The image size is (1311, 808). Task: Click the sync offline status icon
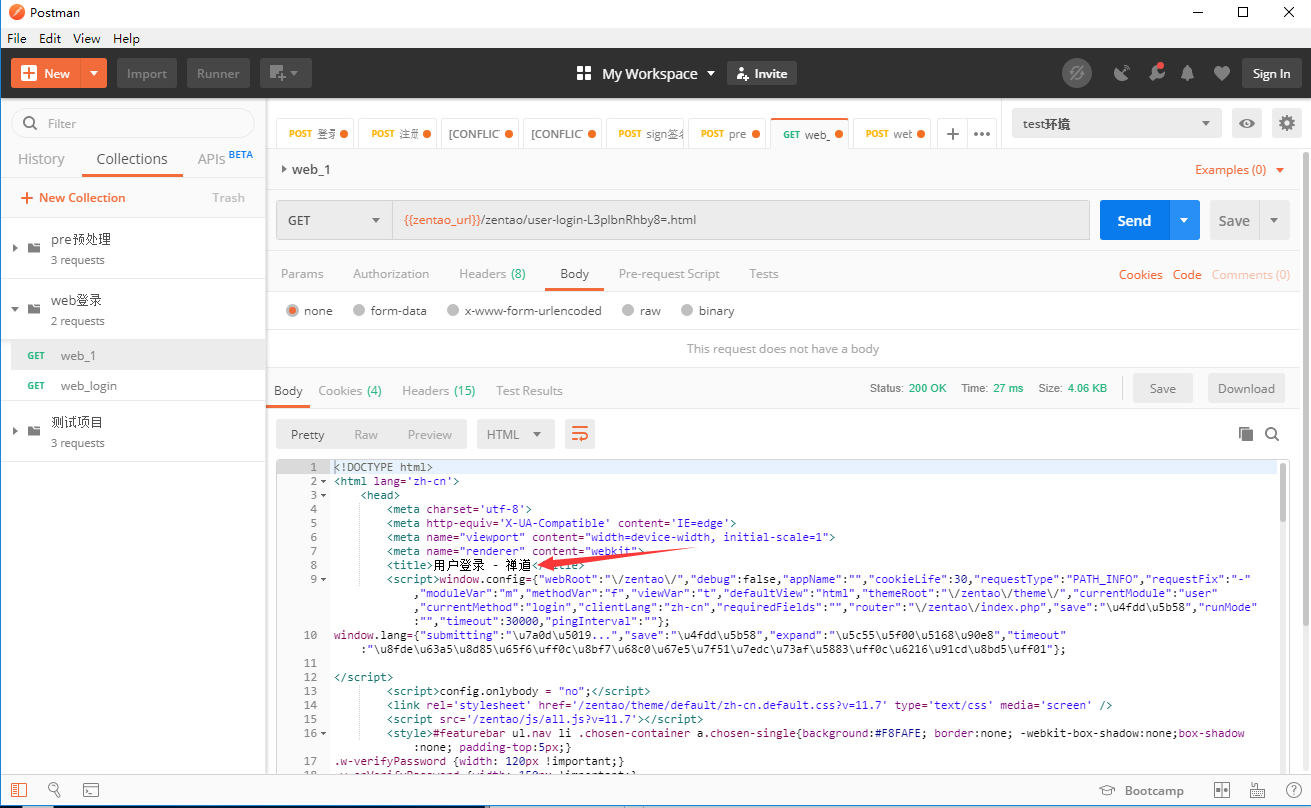(1077, 73)
